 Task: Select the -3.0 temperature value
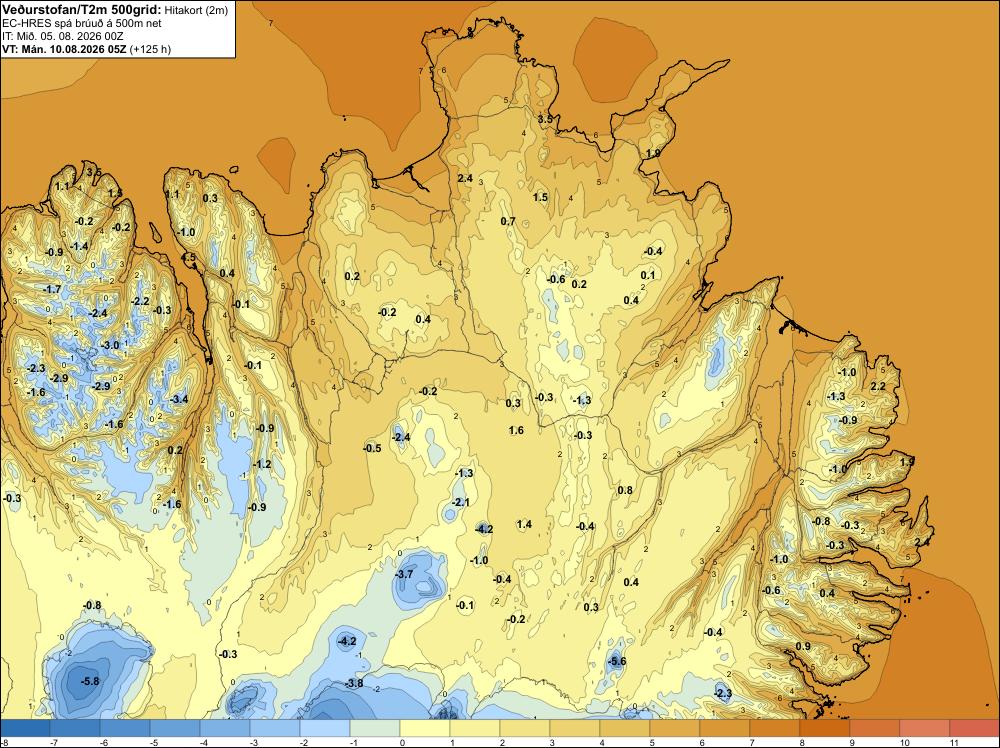(x=110, y=345)
